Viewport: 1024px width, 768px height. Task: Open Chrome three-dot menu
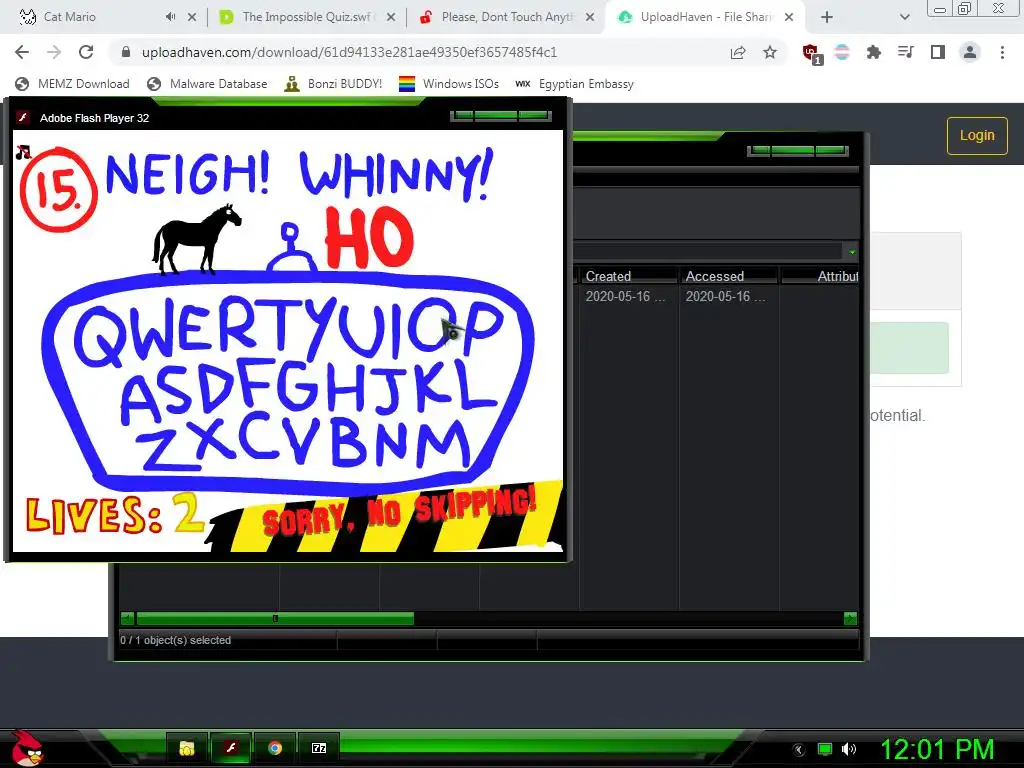(x=1002, y=52)
